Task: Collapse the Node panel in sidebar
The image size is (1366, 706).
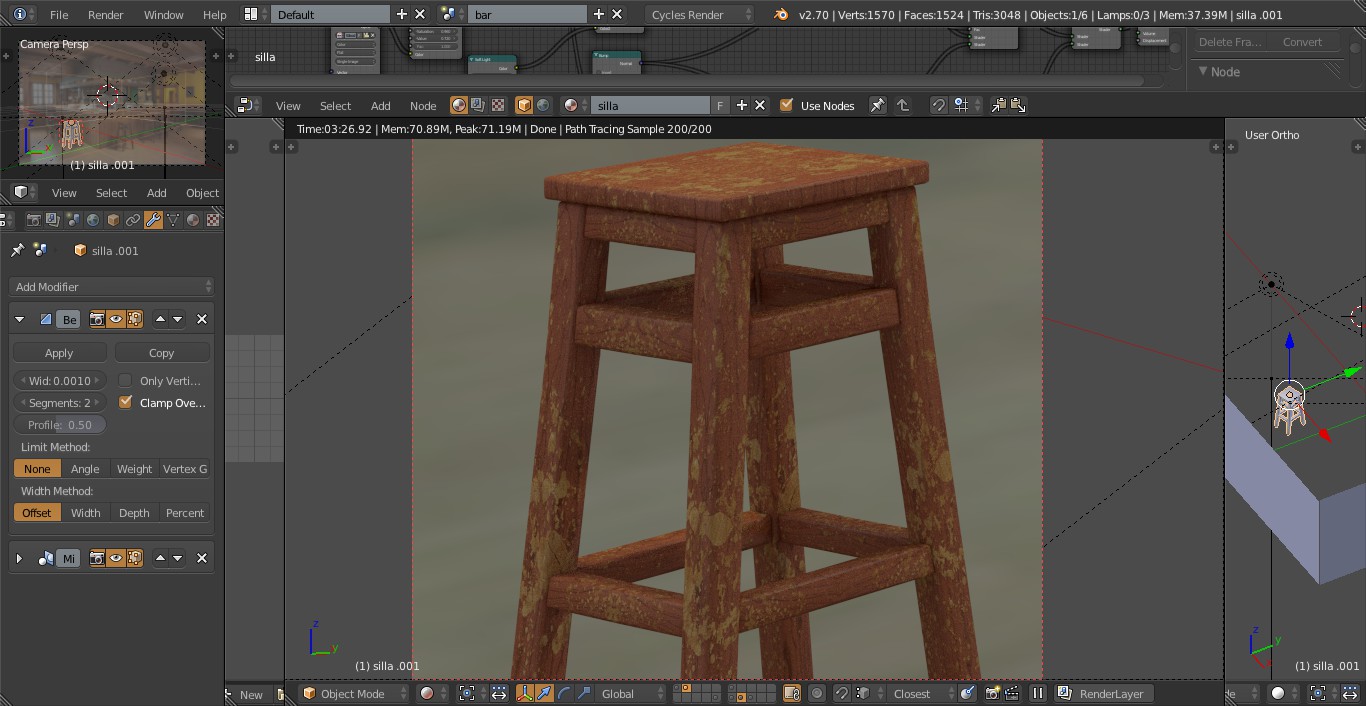Action: [x=1203, y=71]
